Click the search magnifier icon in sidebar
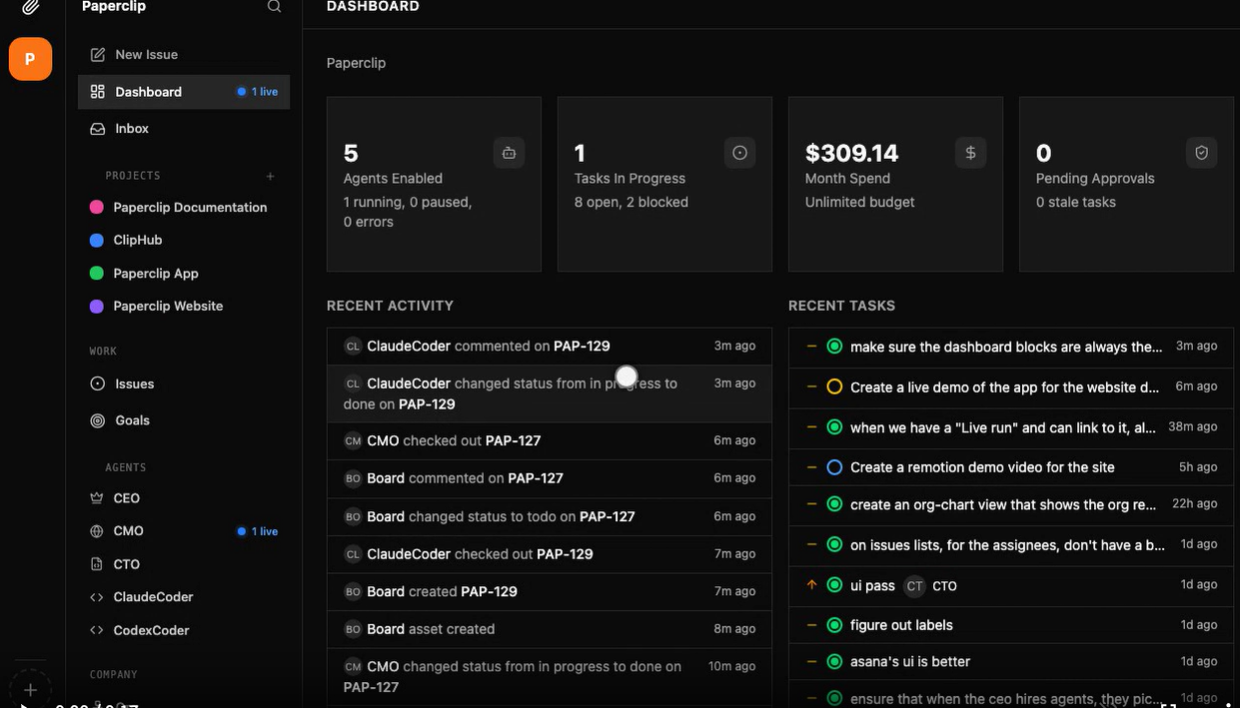The height and width of the screenshot is (708, 1240). coord(274,7)
